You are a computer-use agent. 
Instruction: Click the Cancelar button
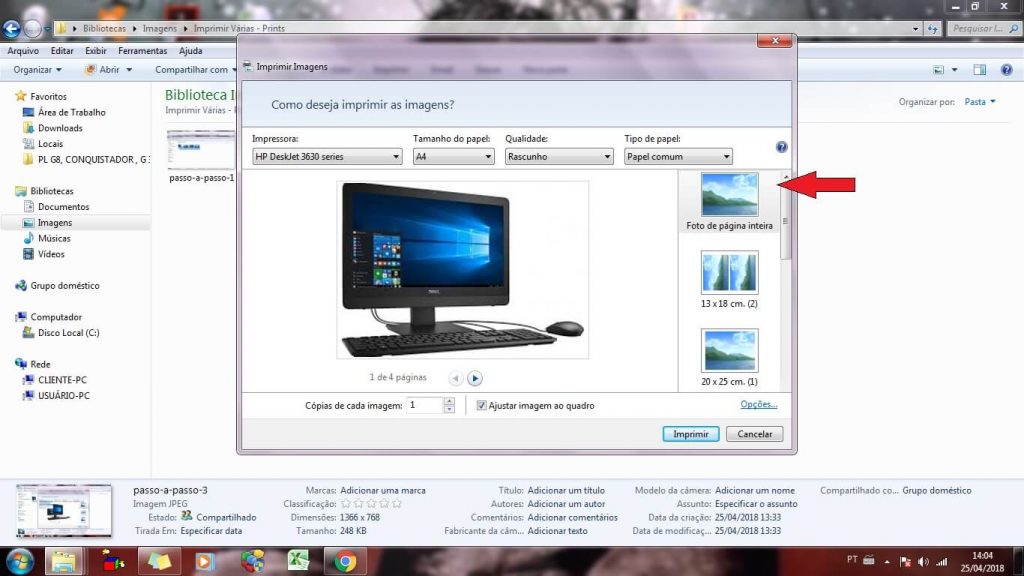(x=755, y=434)
